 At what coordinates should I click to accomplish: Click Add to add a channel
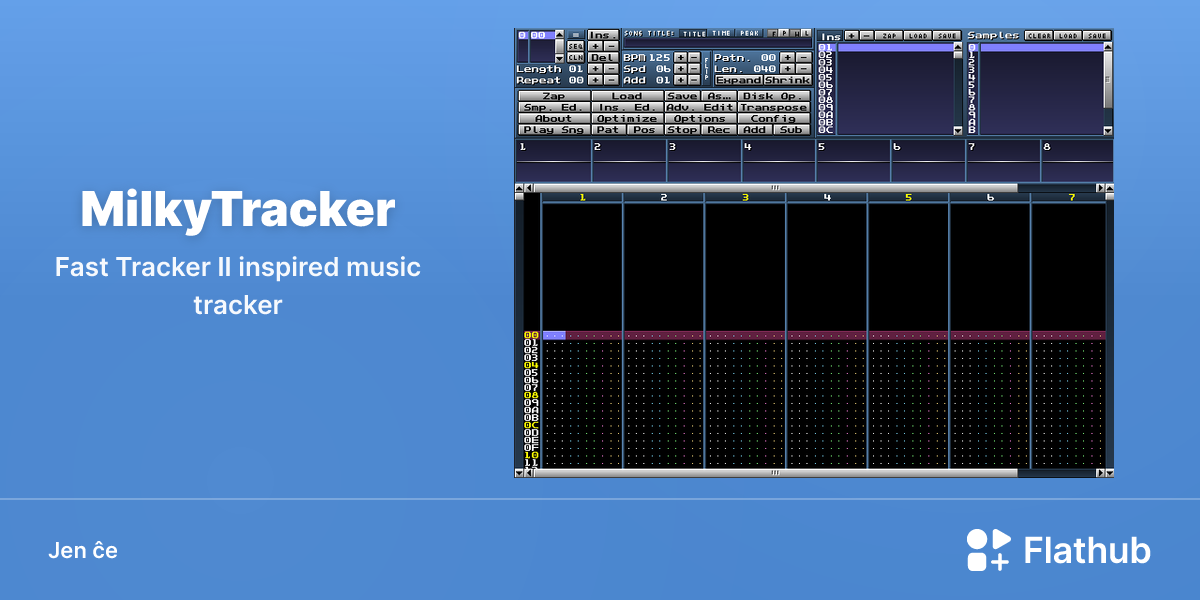[755, 130]
